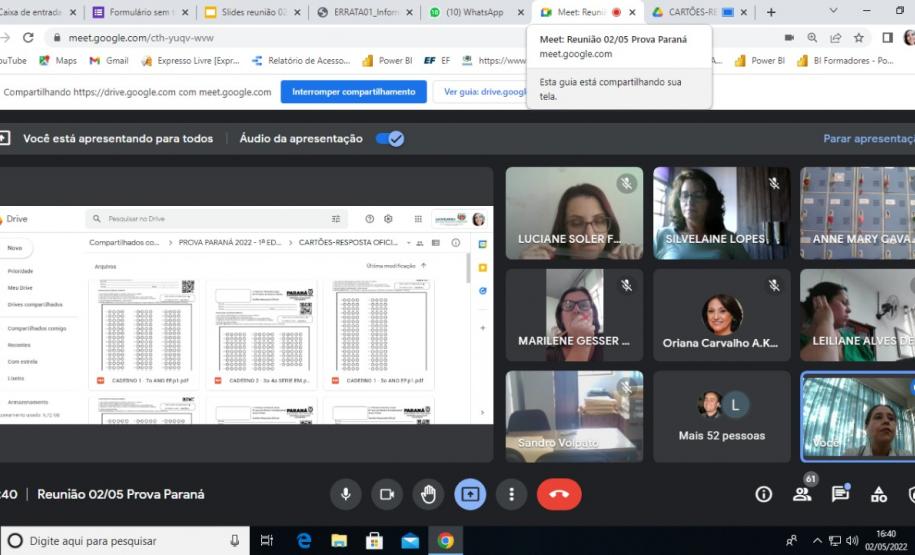915x555 pixels.
Task: Expand the Chrome tab search chevron
Action: point(833,11)
